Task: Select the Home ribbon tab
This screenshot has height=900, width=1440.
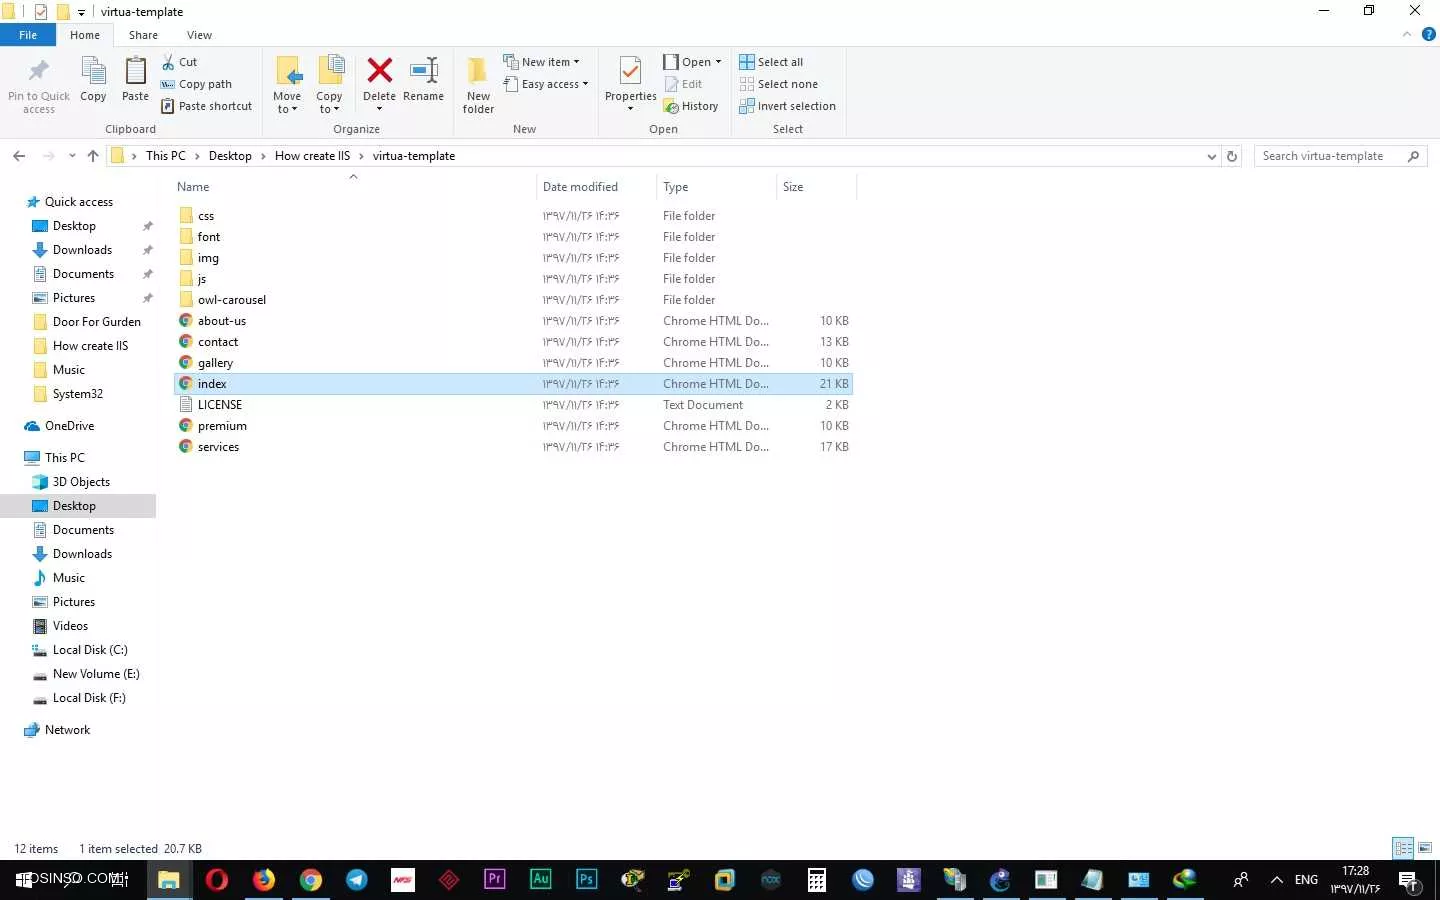Action: 85,35
